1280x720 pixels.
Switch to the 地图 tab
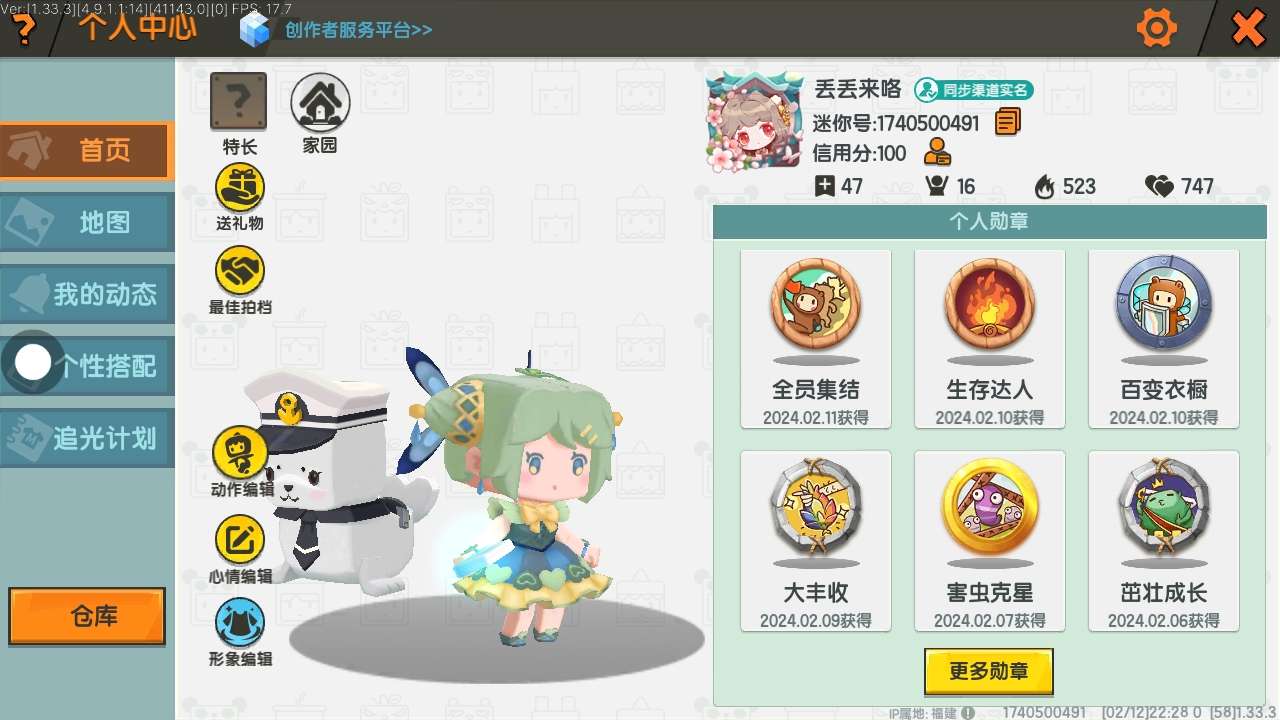coord(87,222)
